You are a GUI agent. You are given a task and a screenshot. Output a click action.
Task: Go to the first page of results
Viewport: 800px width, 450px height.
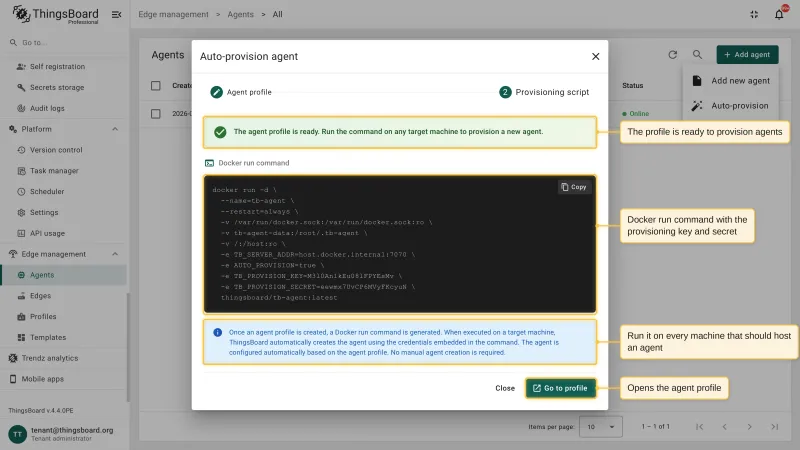(x=699, y=427)
